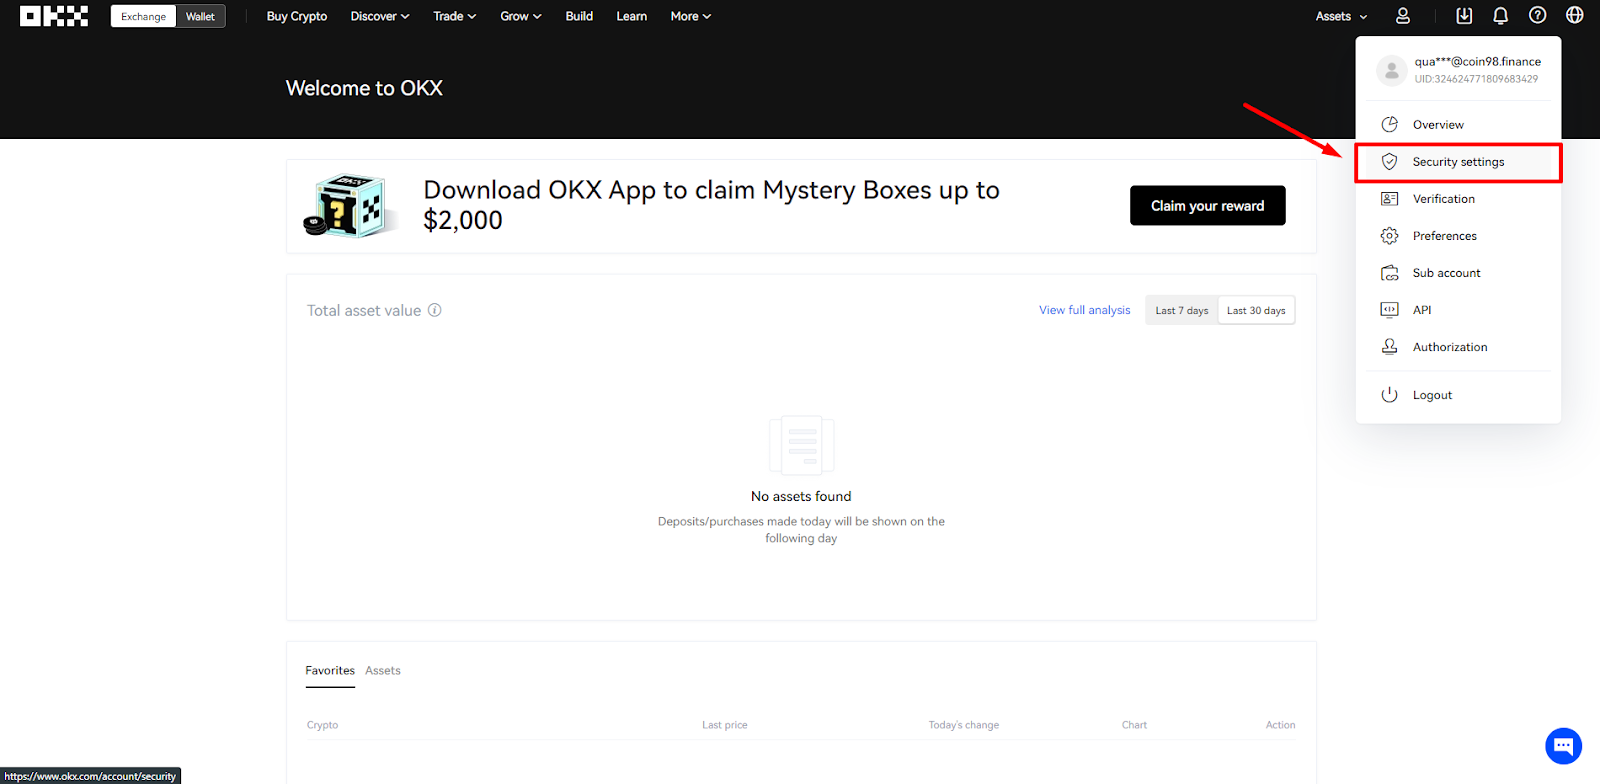
Task: Click the Preferences gear icon
Action: pos(1389,236)
